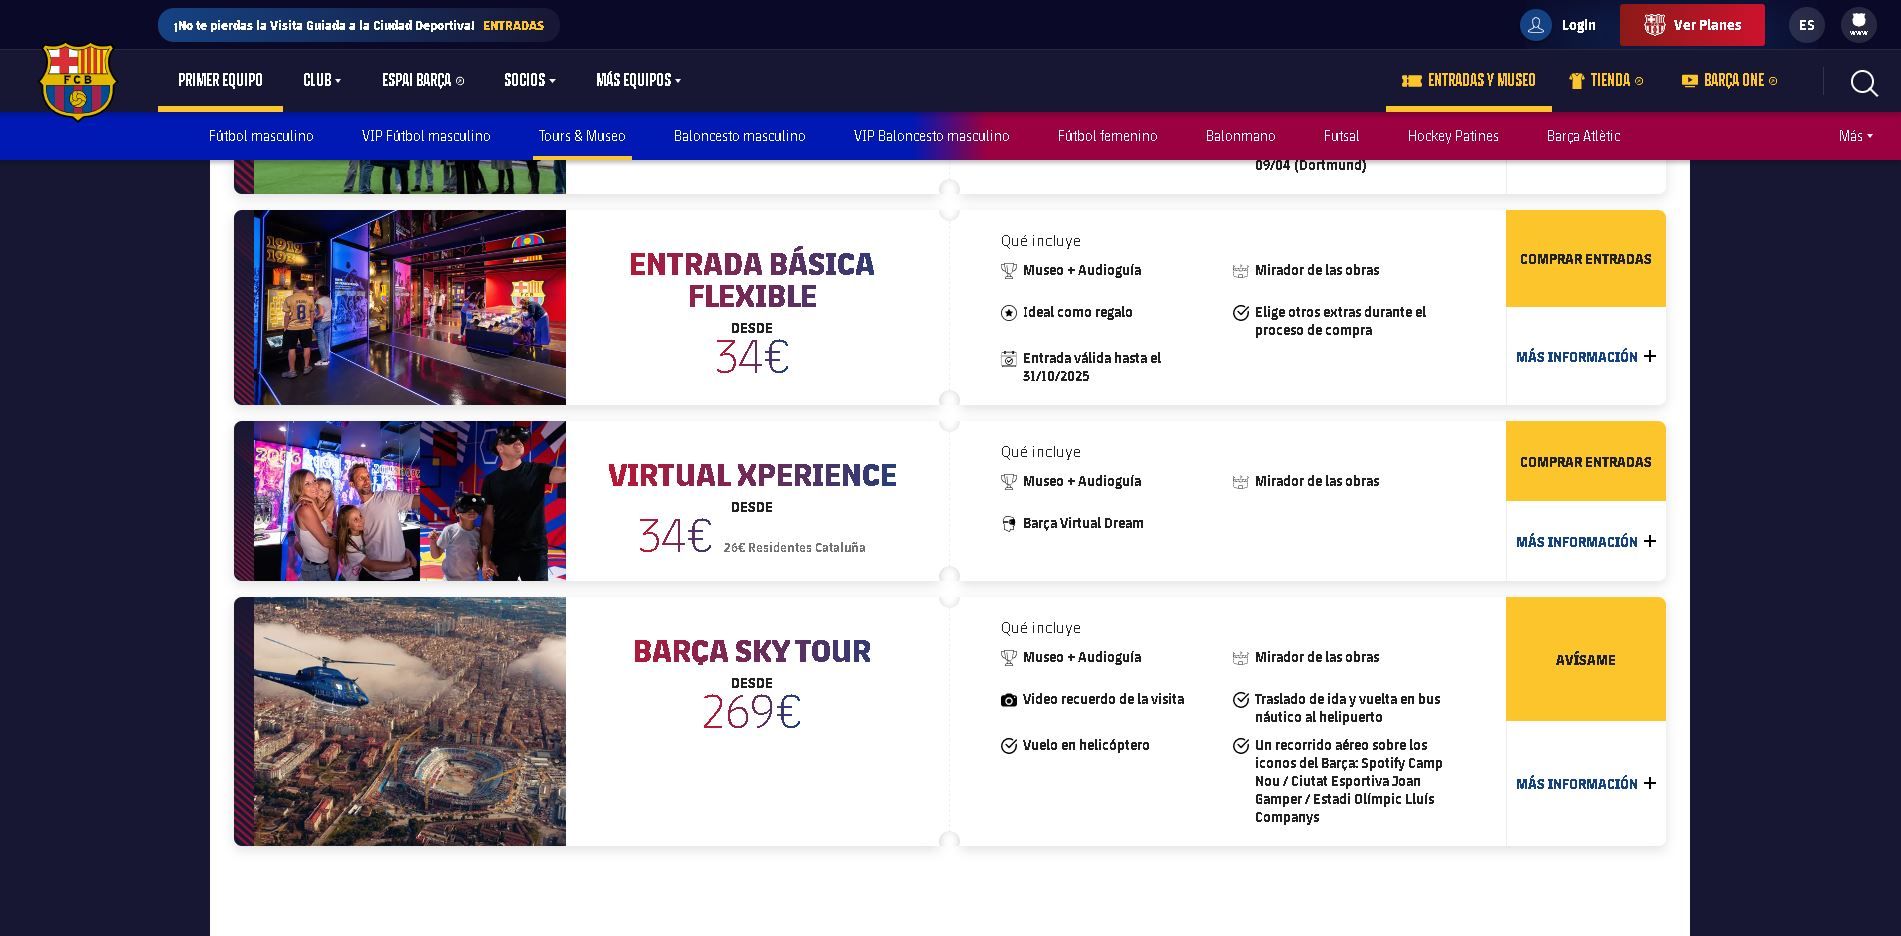Open the ES language selector
The height and width of the screenshot is (936, 1901).
coord(1807,25)
